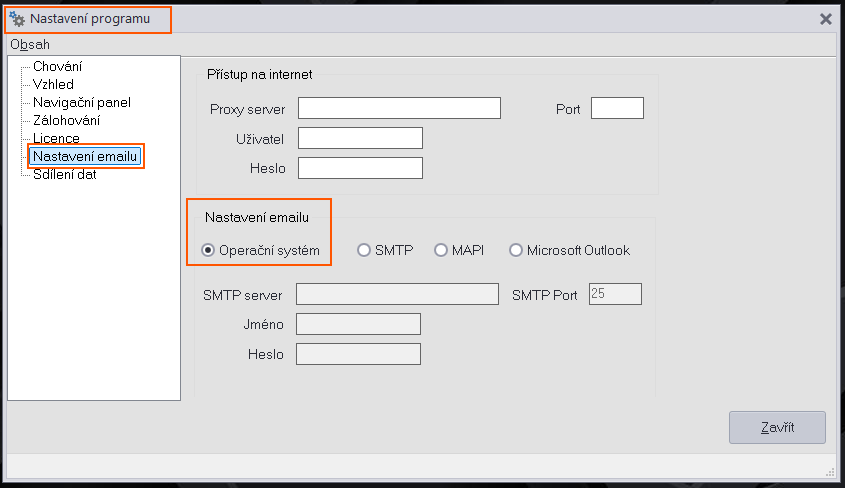Select Vzhled in the settings tree
Image resolution: width=845 pixels, height=488 pixels.
pyautogui.click(x=53, y=84)
